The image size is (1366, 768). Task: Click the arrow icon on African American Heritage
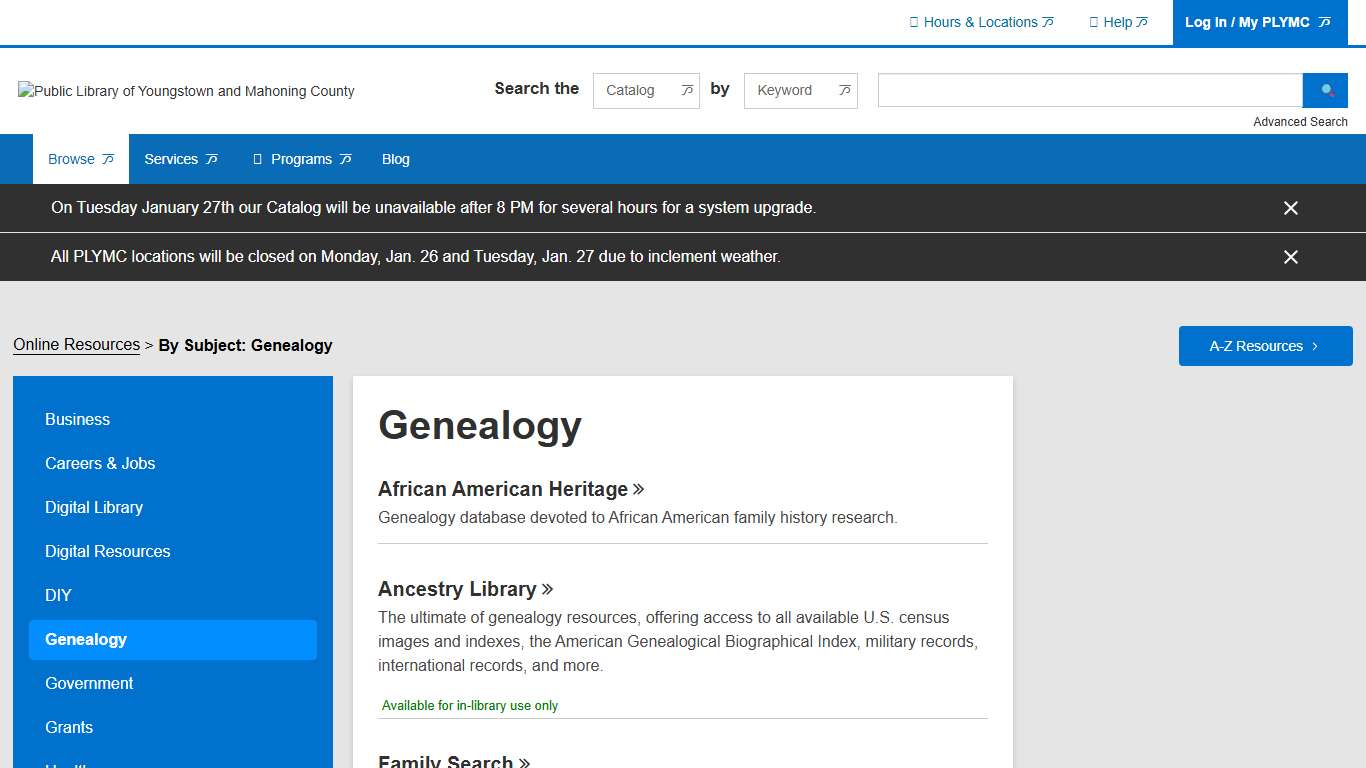(x=638, y=489)
